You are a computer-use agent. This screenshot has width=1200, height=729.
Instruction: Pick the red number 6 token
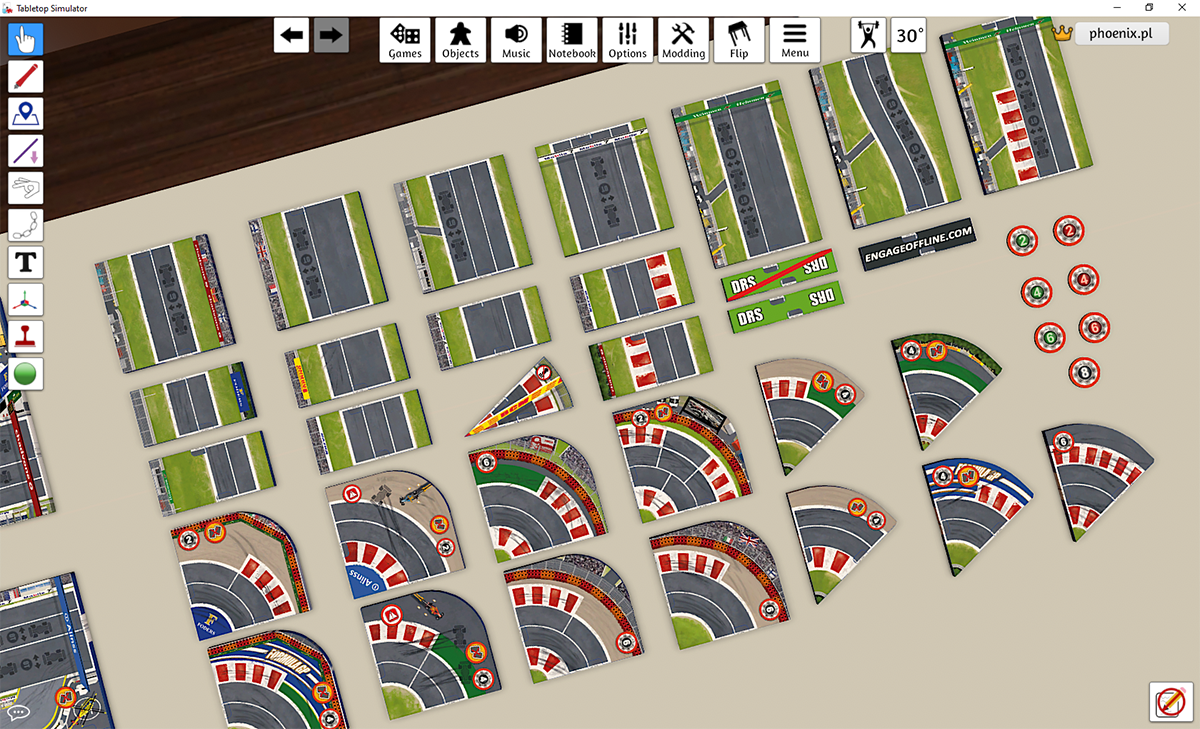[x=1095, y=327]
